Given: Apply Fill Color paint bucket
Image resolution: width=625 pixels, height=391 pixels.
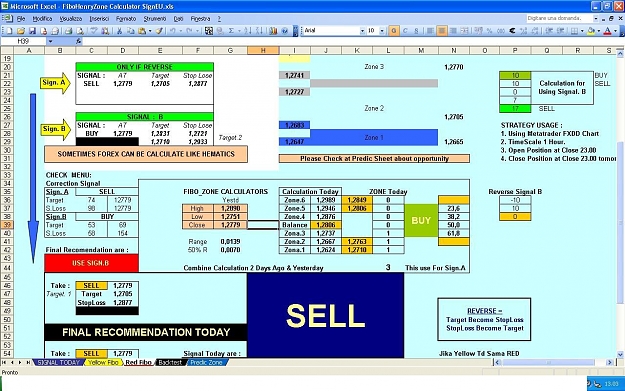Looking at the screenshot, I should click(591, 31).
